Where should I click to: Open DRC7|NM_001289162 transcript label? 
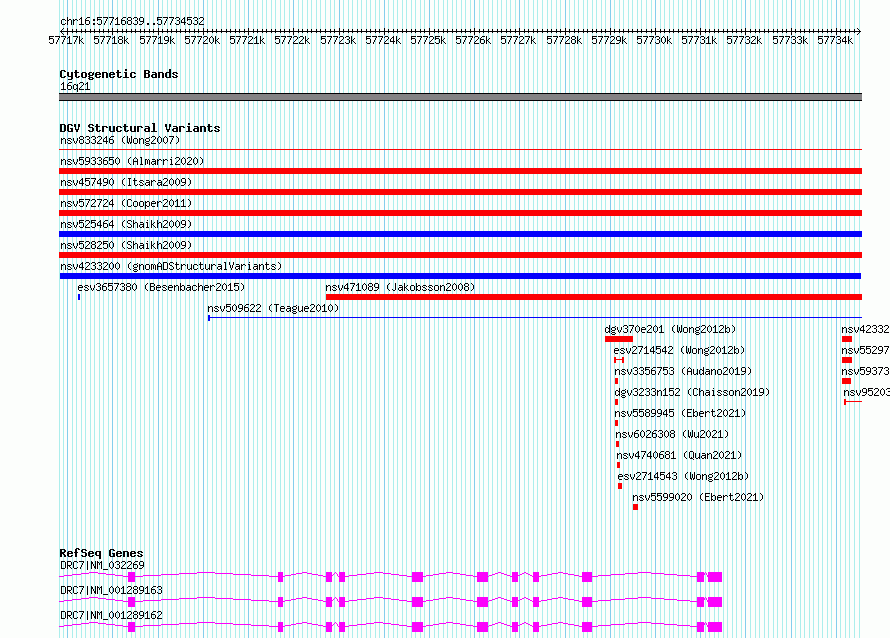click(x=111, y=615)
